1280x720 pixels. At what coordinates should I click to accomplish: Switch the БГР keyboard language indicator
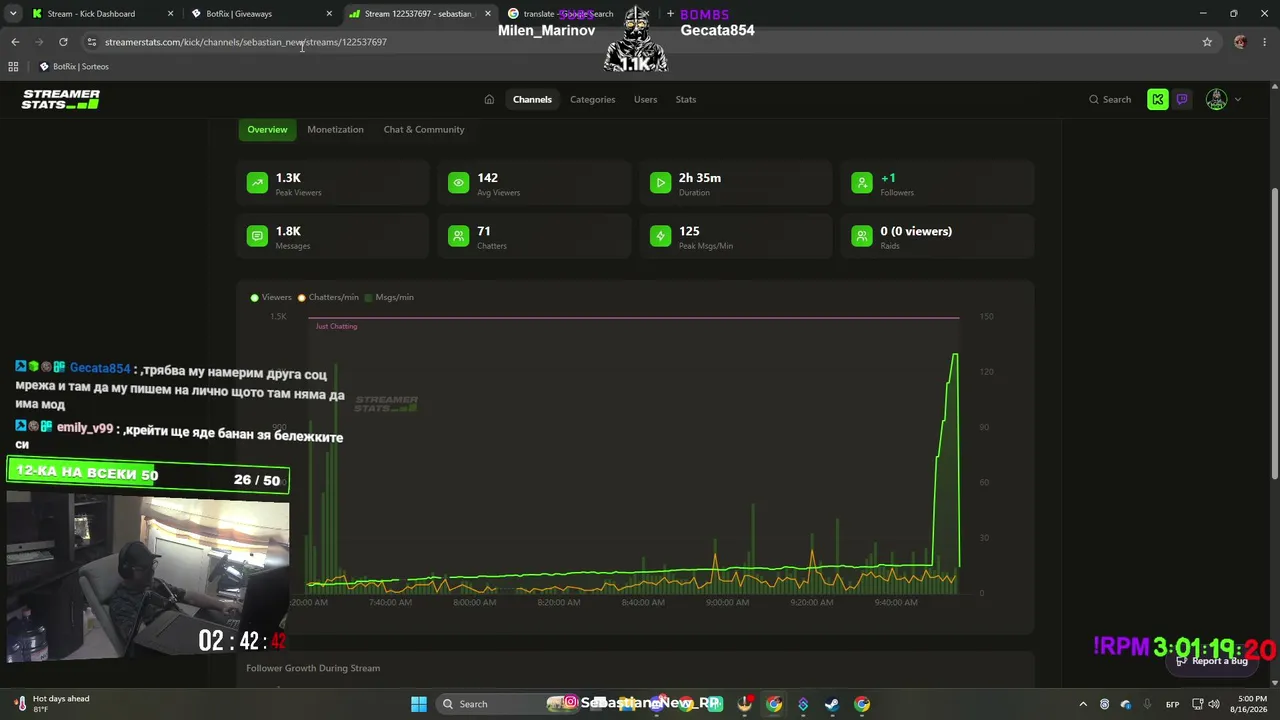click(x=1172, y=704)
